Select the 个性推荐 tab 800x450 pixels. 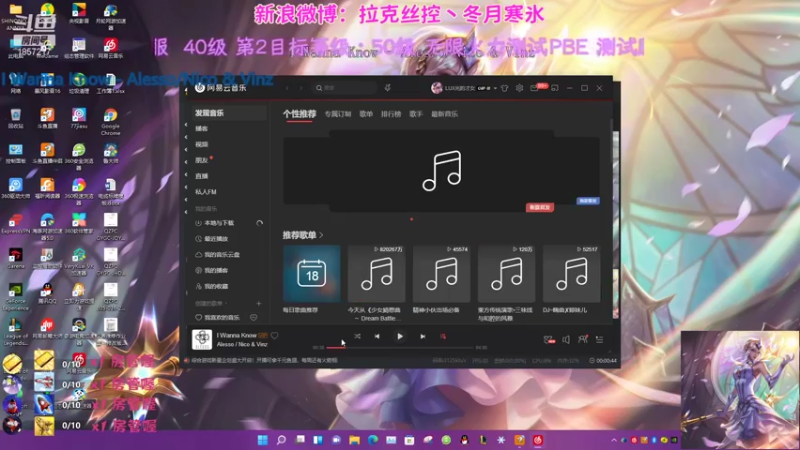(x=299, y=114)
